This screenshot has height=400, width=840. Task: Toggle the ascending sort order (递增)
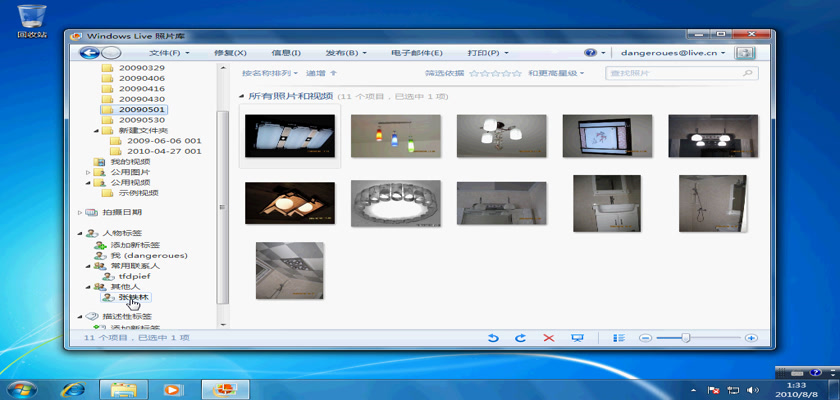click(x=321, y=73)
